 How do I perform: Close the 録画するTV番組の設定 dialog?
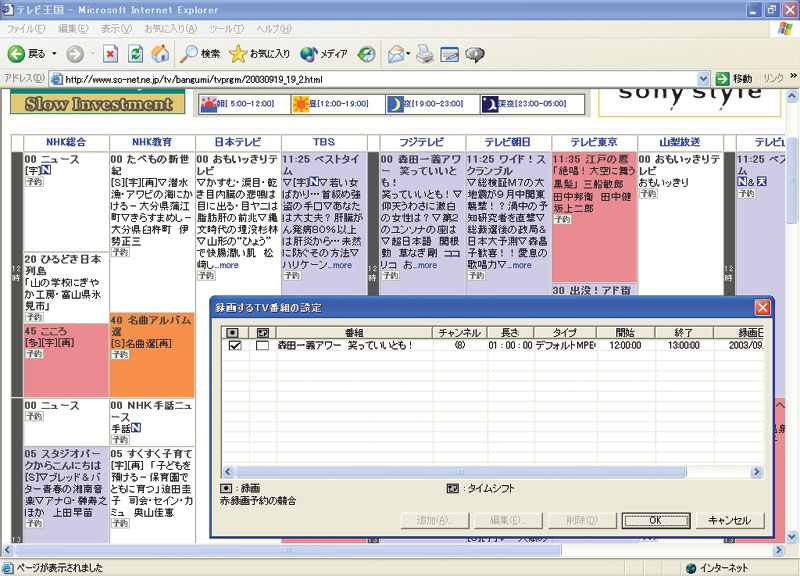[x=762, y=308]
